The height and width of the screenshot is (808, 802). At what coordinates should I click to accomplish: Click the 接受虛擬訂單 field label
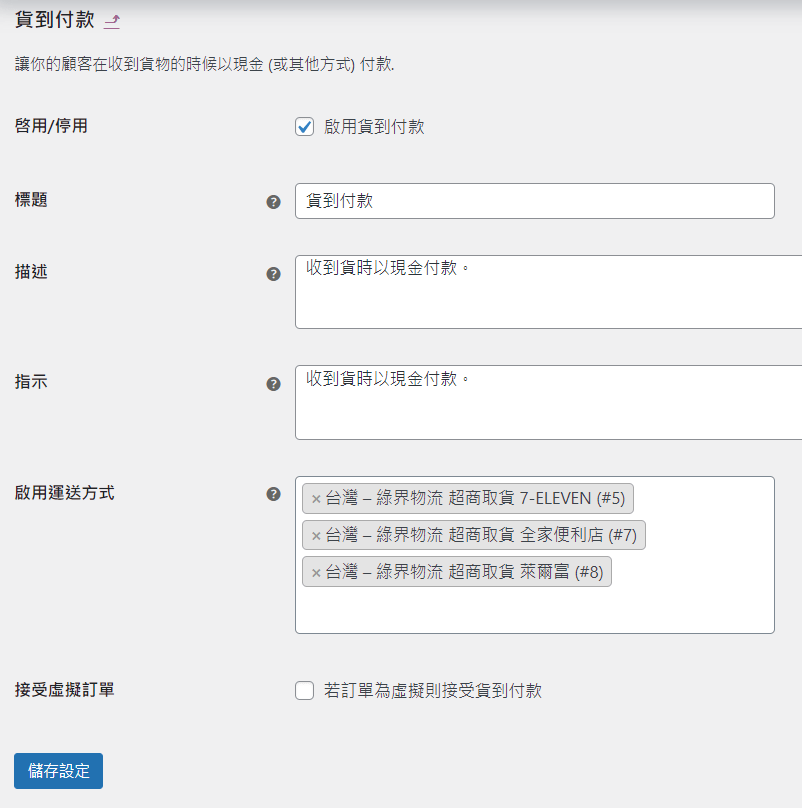pos(64,689)
